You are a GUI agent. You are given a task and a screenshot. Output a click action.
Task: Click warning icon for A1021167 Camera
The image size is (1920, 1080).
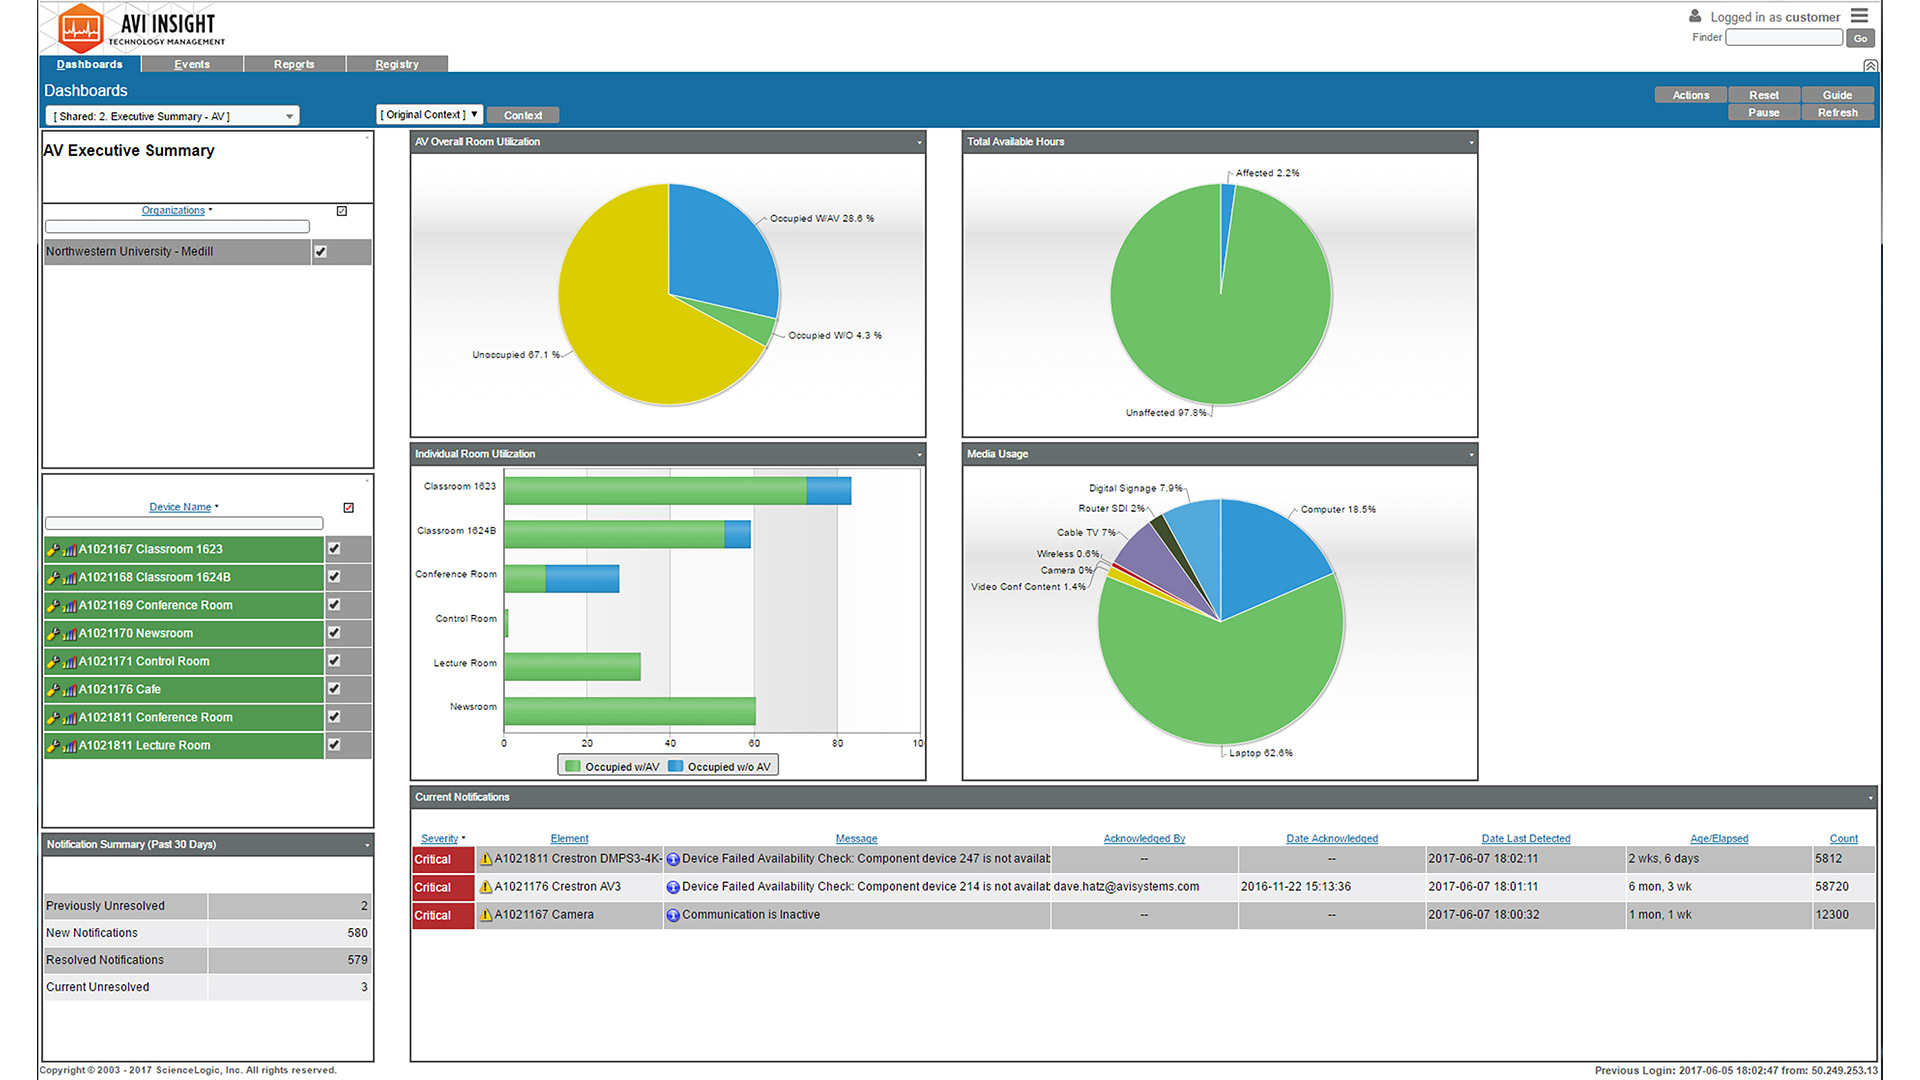486,914
